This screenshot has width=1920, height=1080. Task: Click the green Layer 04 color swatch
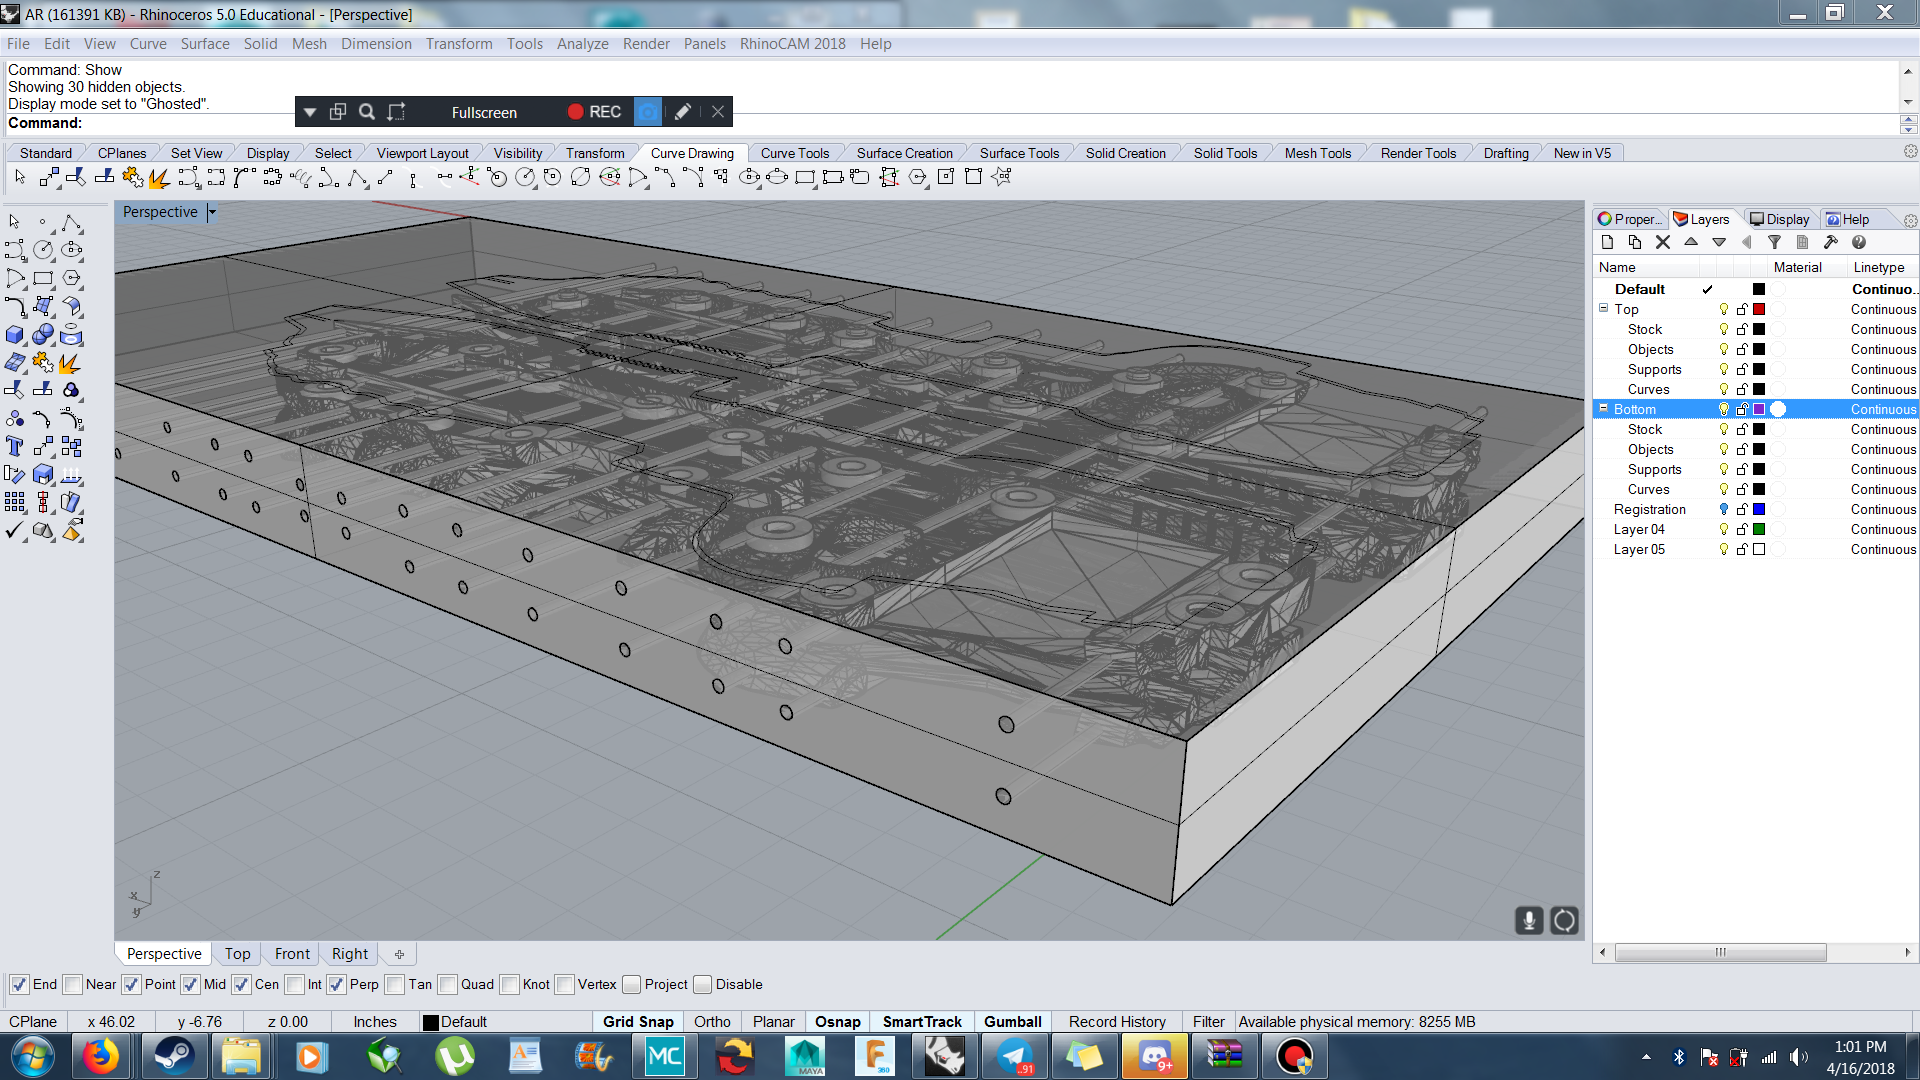point(1759,530)
